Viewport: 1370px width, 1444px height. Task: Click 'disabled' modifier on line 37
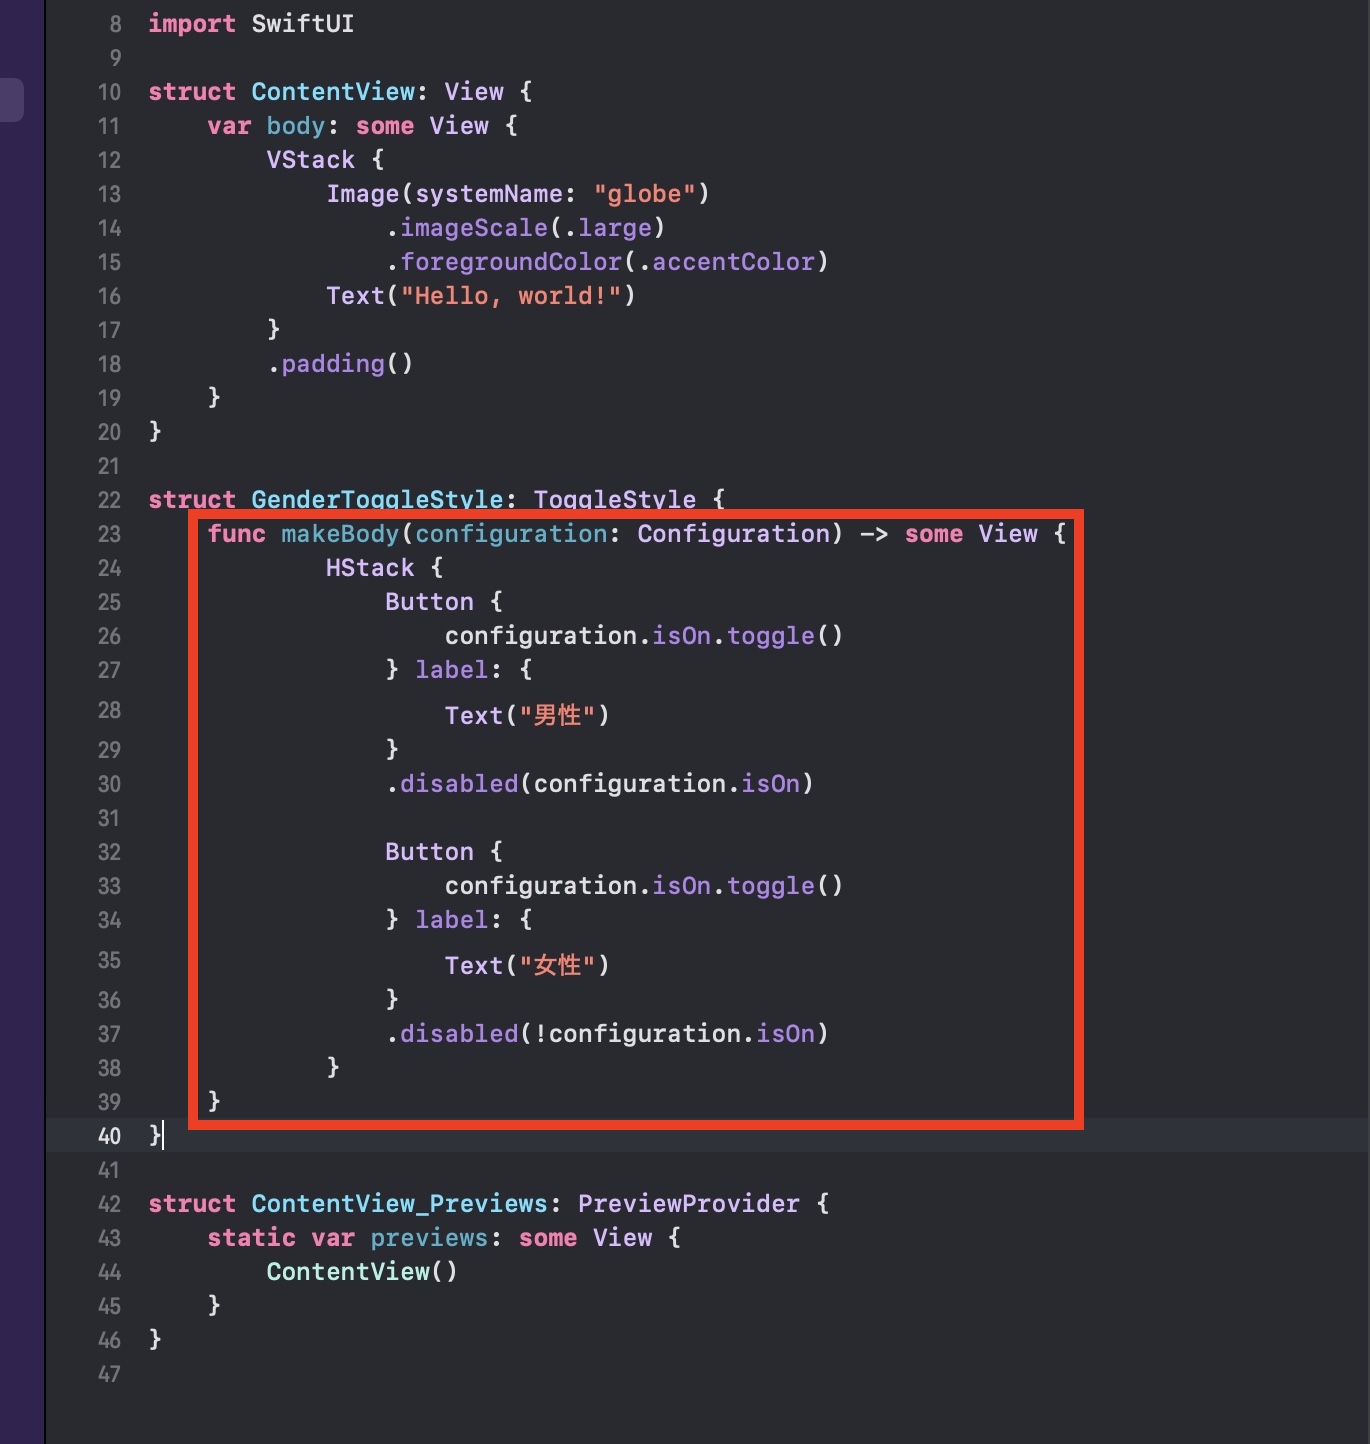click(459, 1034)
